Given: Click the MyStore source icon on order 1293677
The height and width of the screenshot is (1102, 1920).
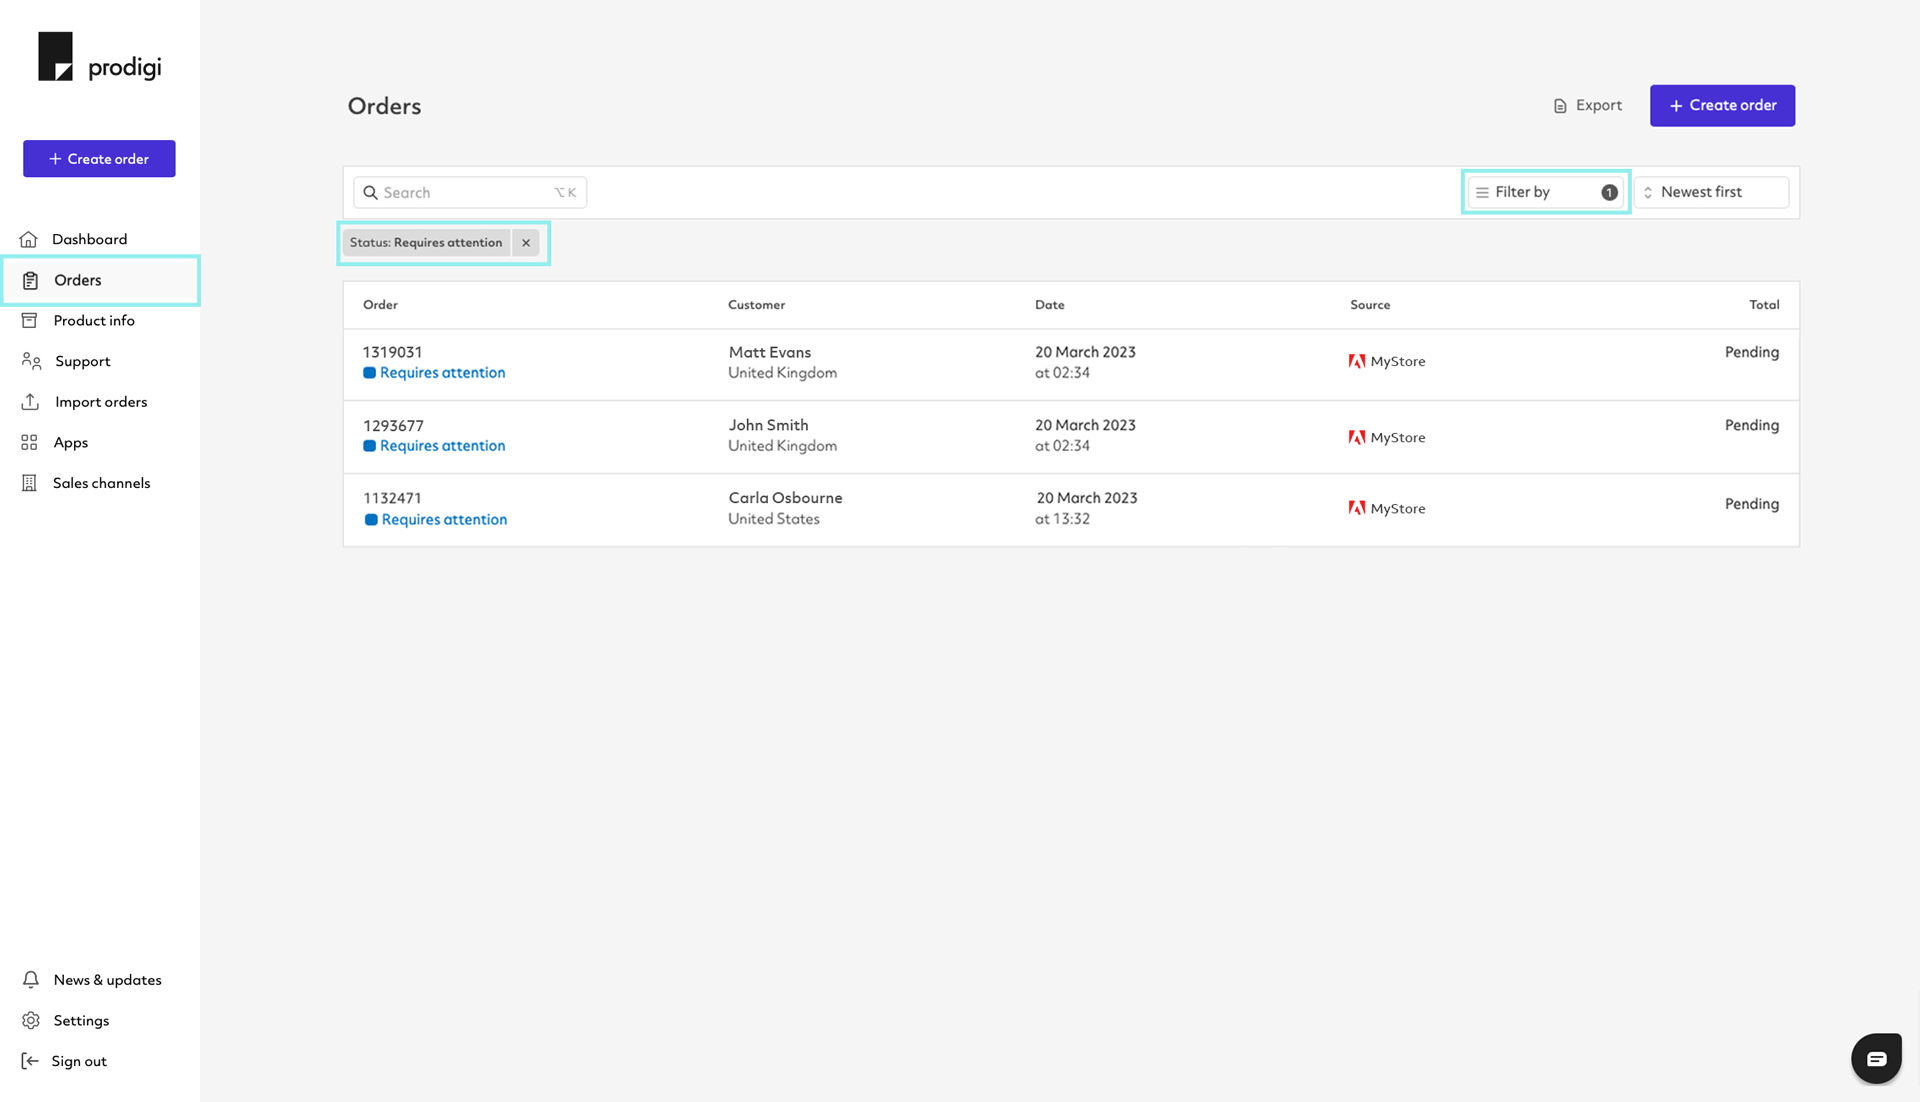Looking at the screenshot, I should [x=1357, y=436].
